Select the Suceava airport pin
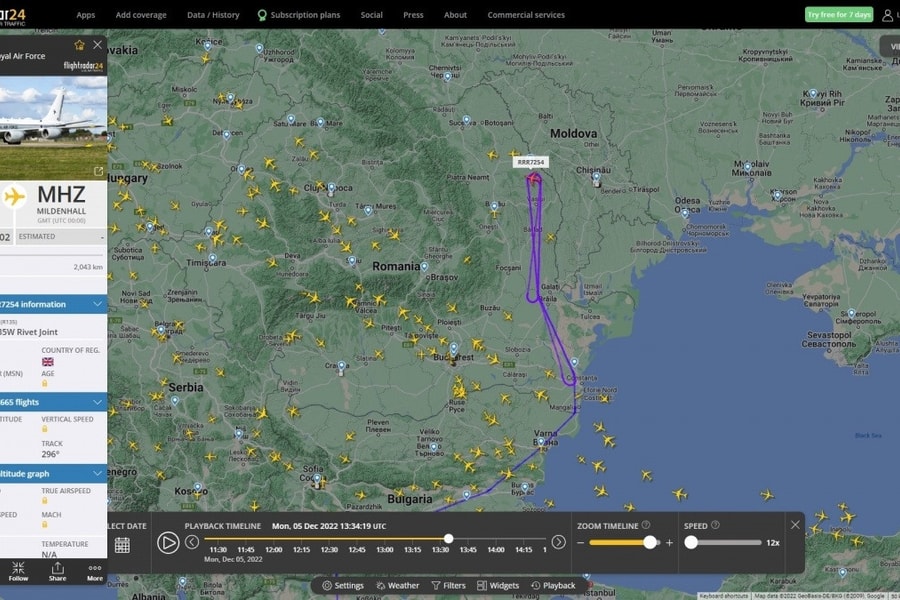Image resolution: width=900 pixels, height=600 pixels. point(466,120)
